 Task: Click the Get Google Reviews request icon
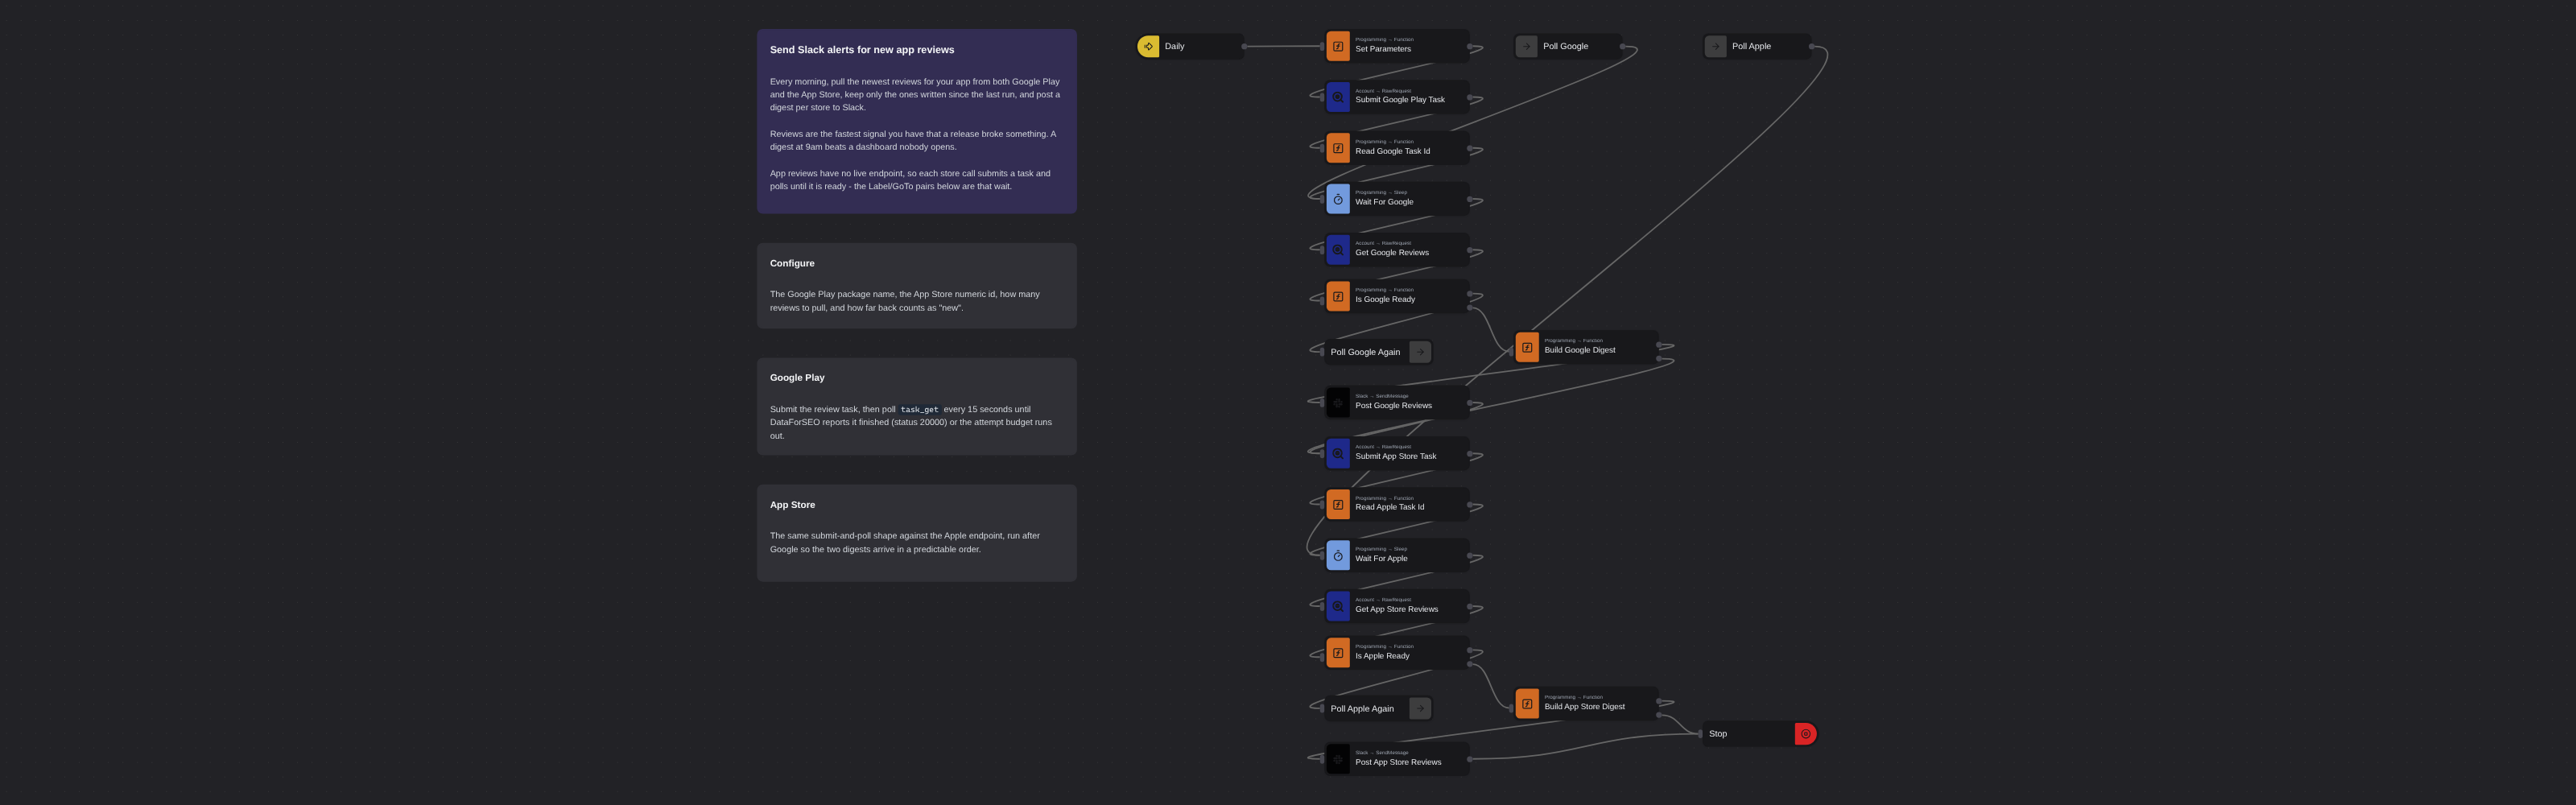1338,250
